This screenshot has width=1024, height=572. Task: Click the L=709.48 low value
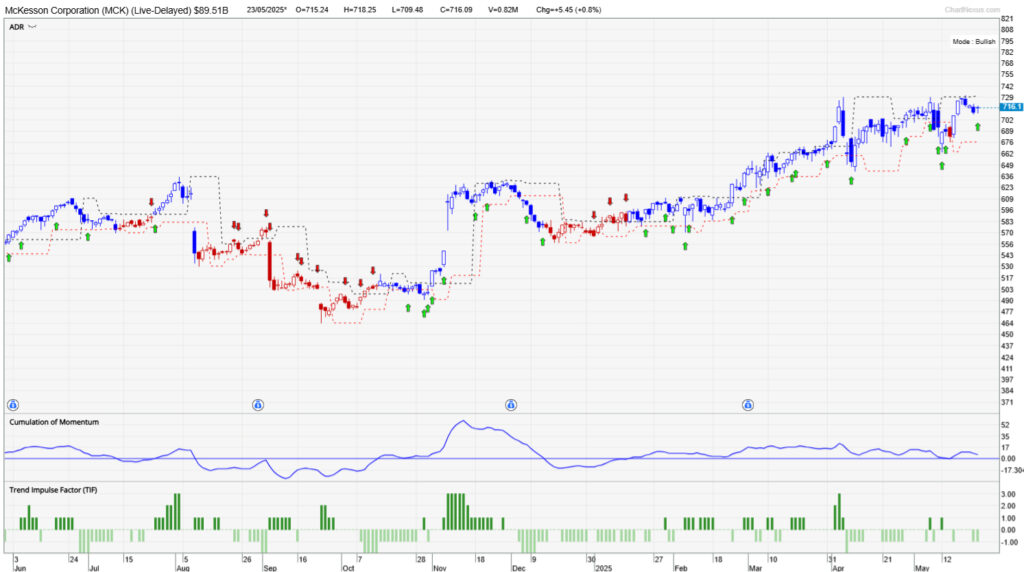tap(408, 10)
